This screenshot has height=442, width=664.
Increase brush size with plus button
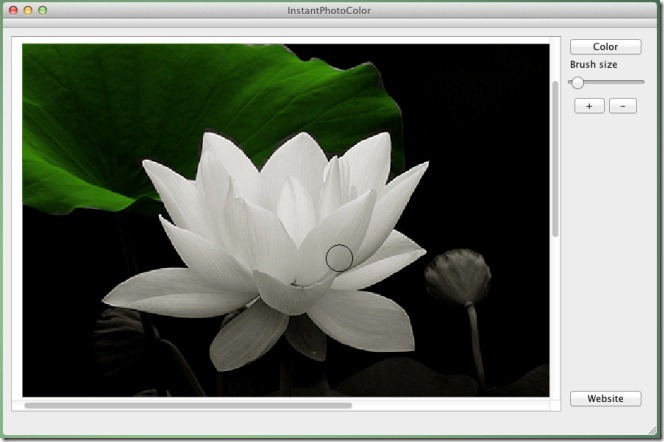[589, 106]
